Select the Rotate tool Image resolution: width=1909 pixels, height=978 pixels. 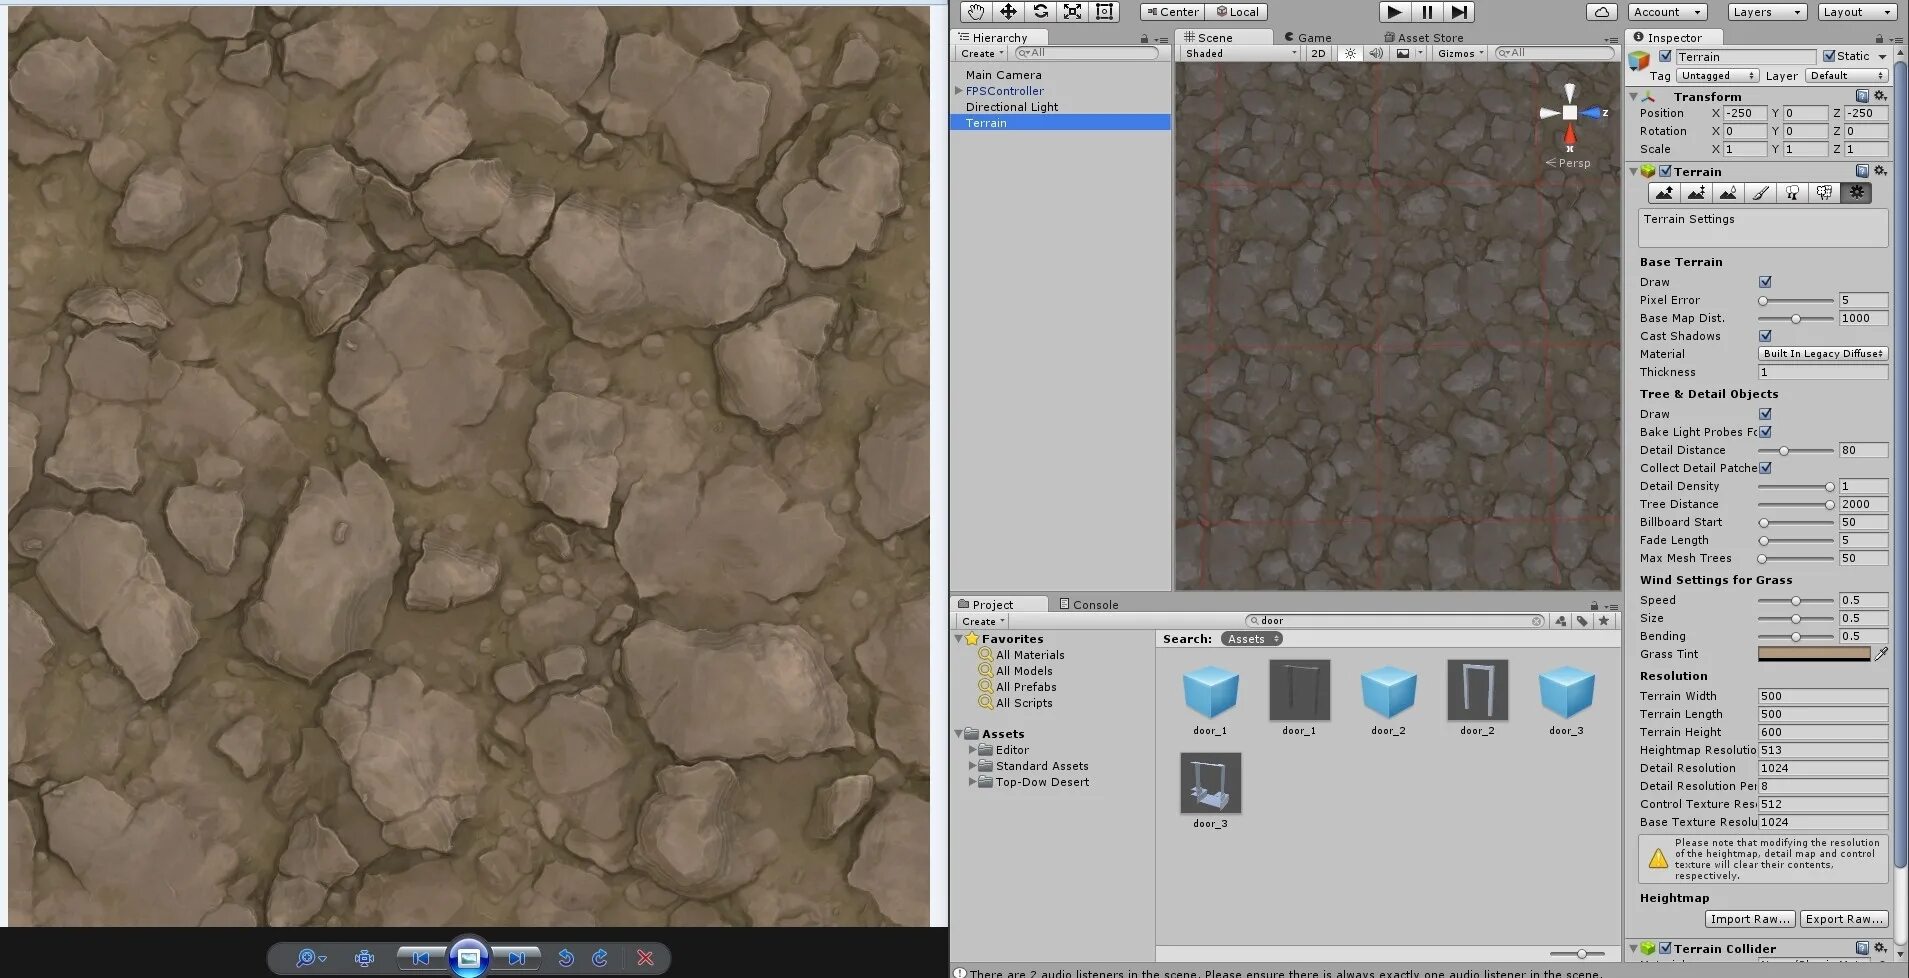point(1040,12)
